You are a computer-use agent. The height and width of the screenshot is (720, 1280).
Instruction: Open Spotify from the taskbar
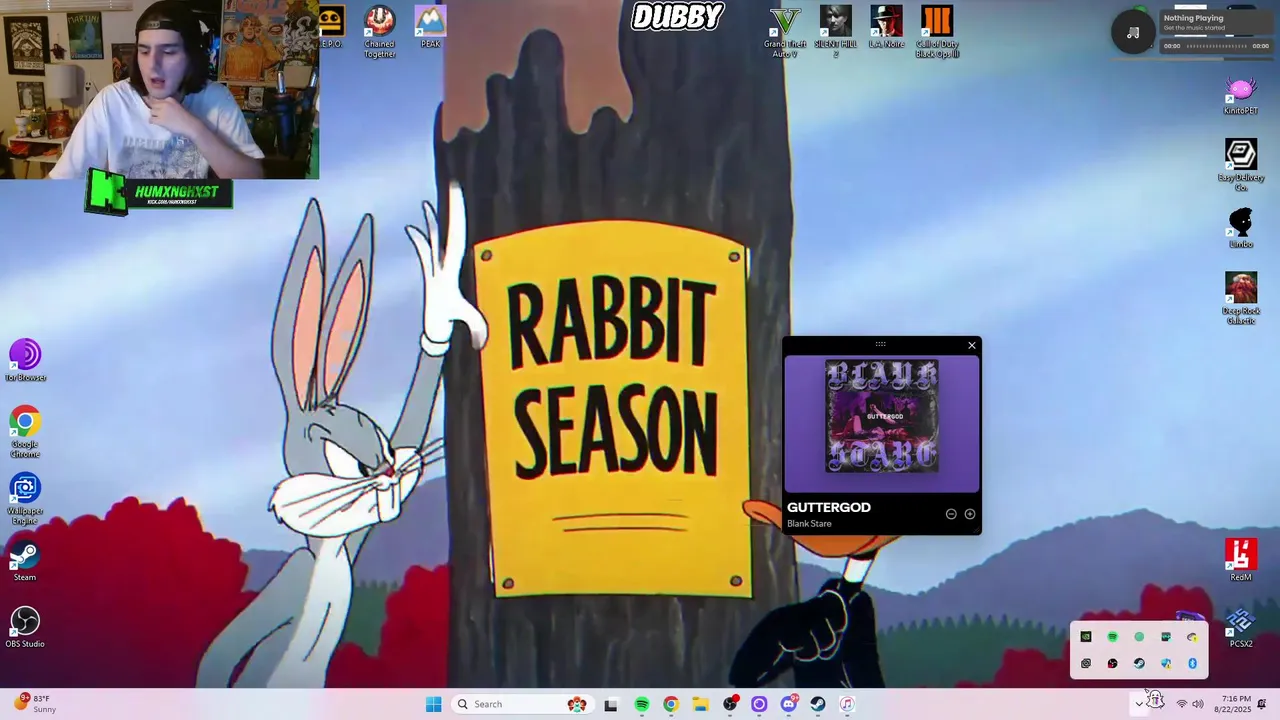click(x=641, y=704)
